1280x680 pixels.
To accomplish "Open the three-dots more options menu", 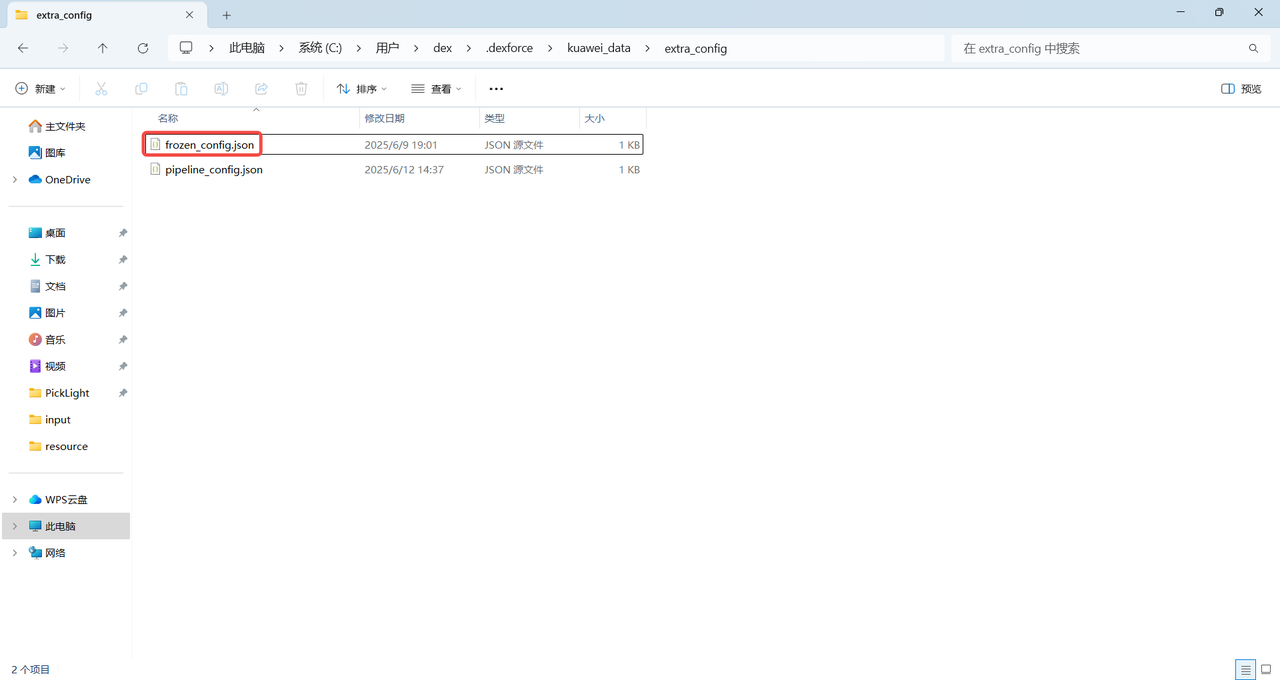I will 496,89.
